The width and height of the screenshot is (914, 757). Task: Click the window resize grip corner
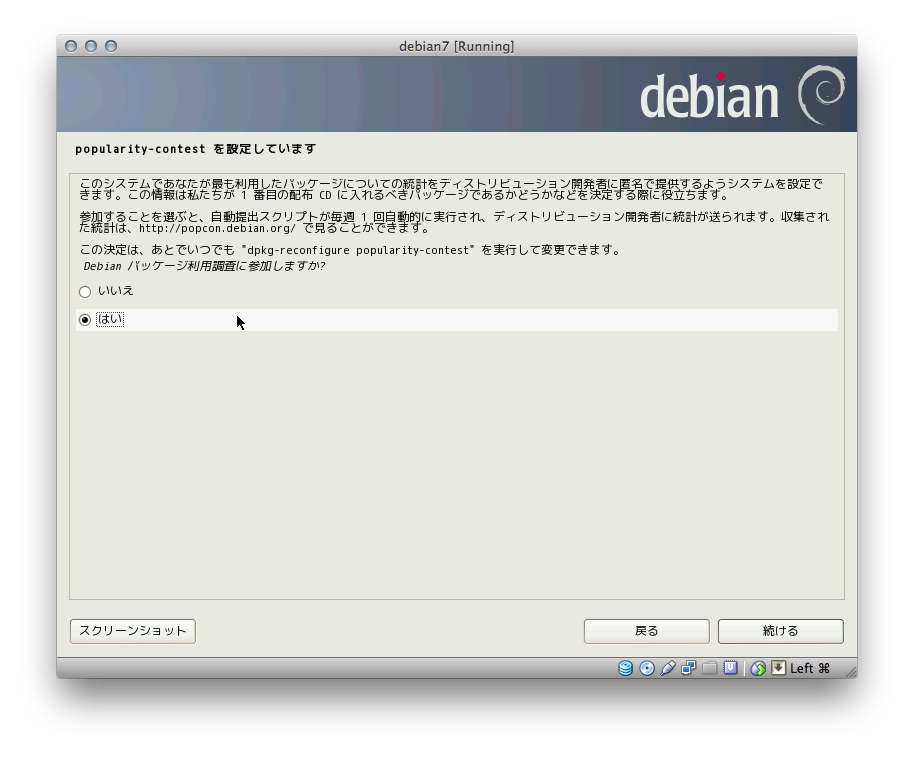[x=850, y=672]
